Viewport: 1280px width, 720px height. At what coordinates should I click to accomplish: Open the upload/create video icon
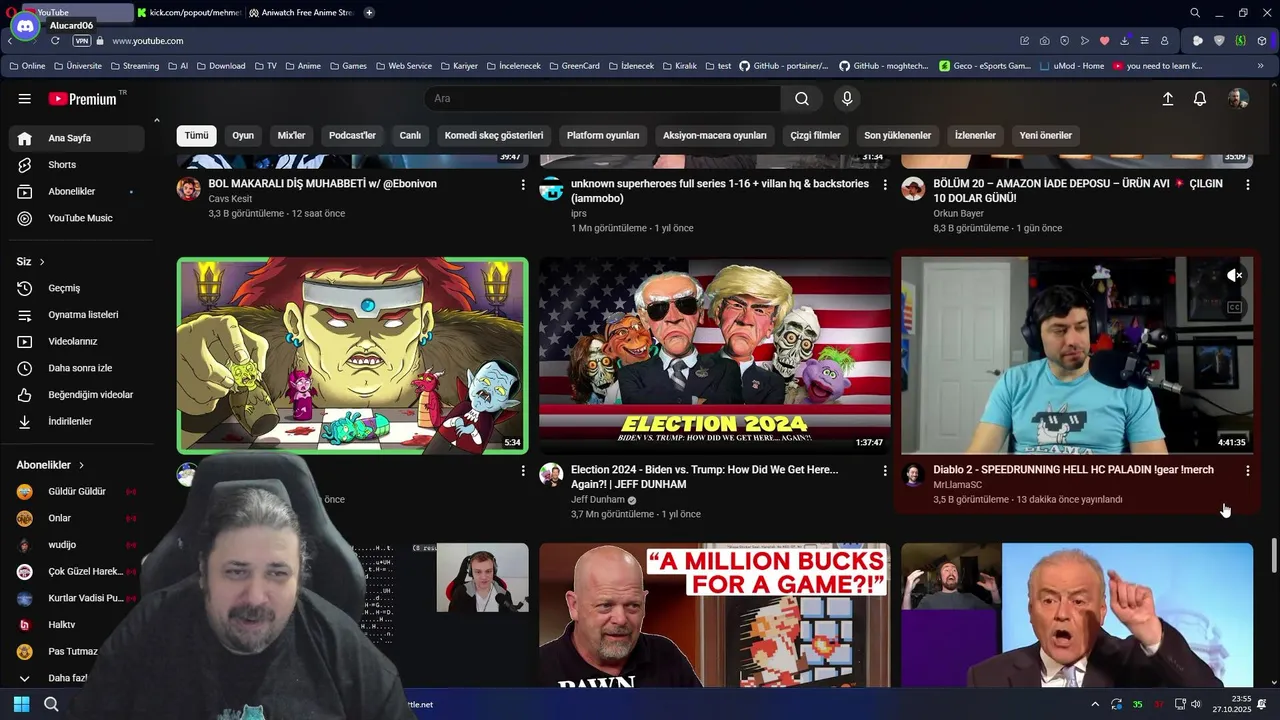click(1167, 99)
